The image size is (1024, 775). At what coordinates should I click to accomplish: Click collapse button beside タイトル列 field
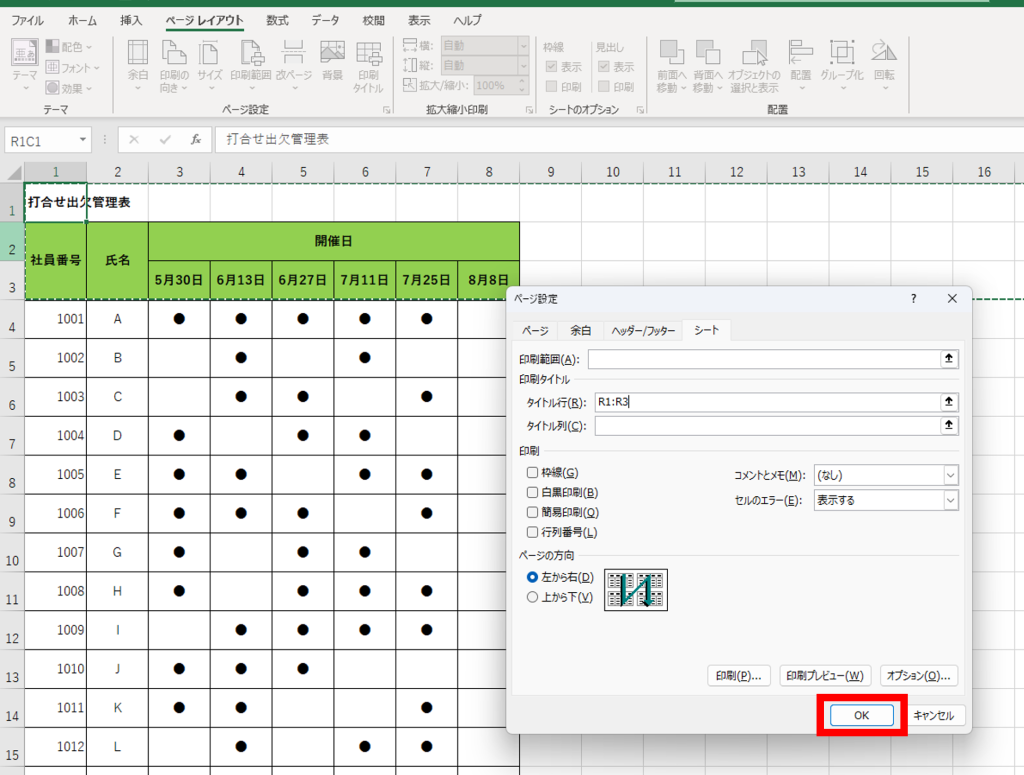[x=949, y=425]
